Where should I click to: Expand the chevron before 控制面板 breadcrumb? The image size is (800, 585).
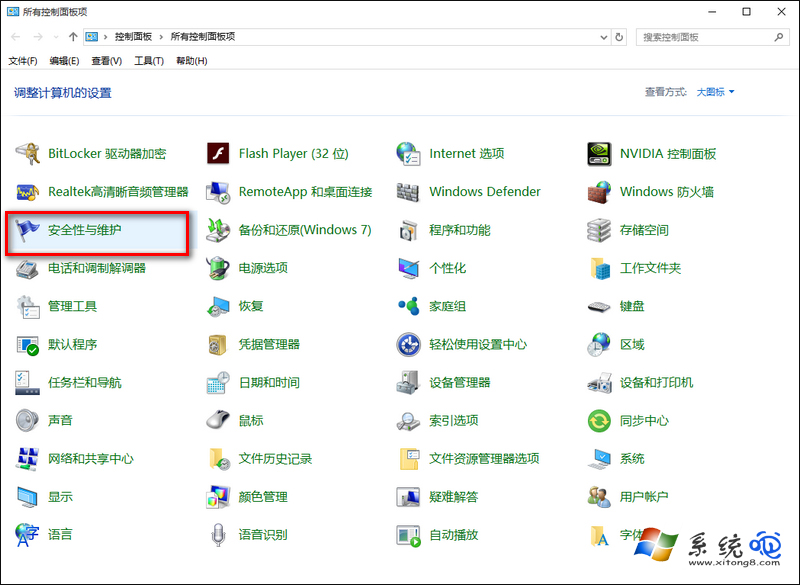point(106,37)
